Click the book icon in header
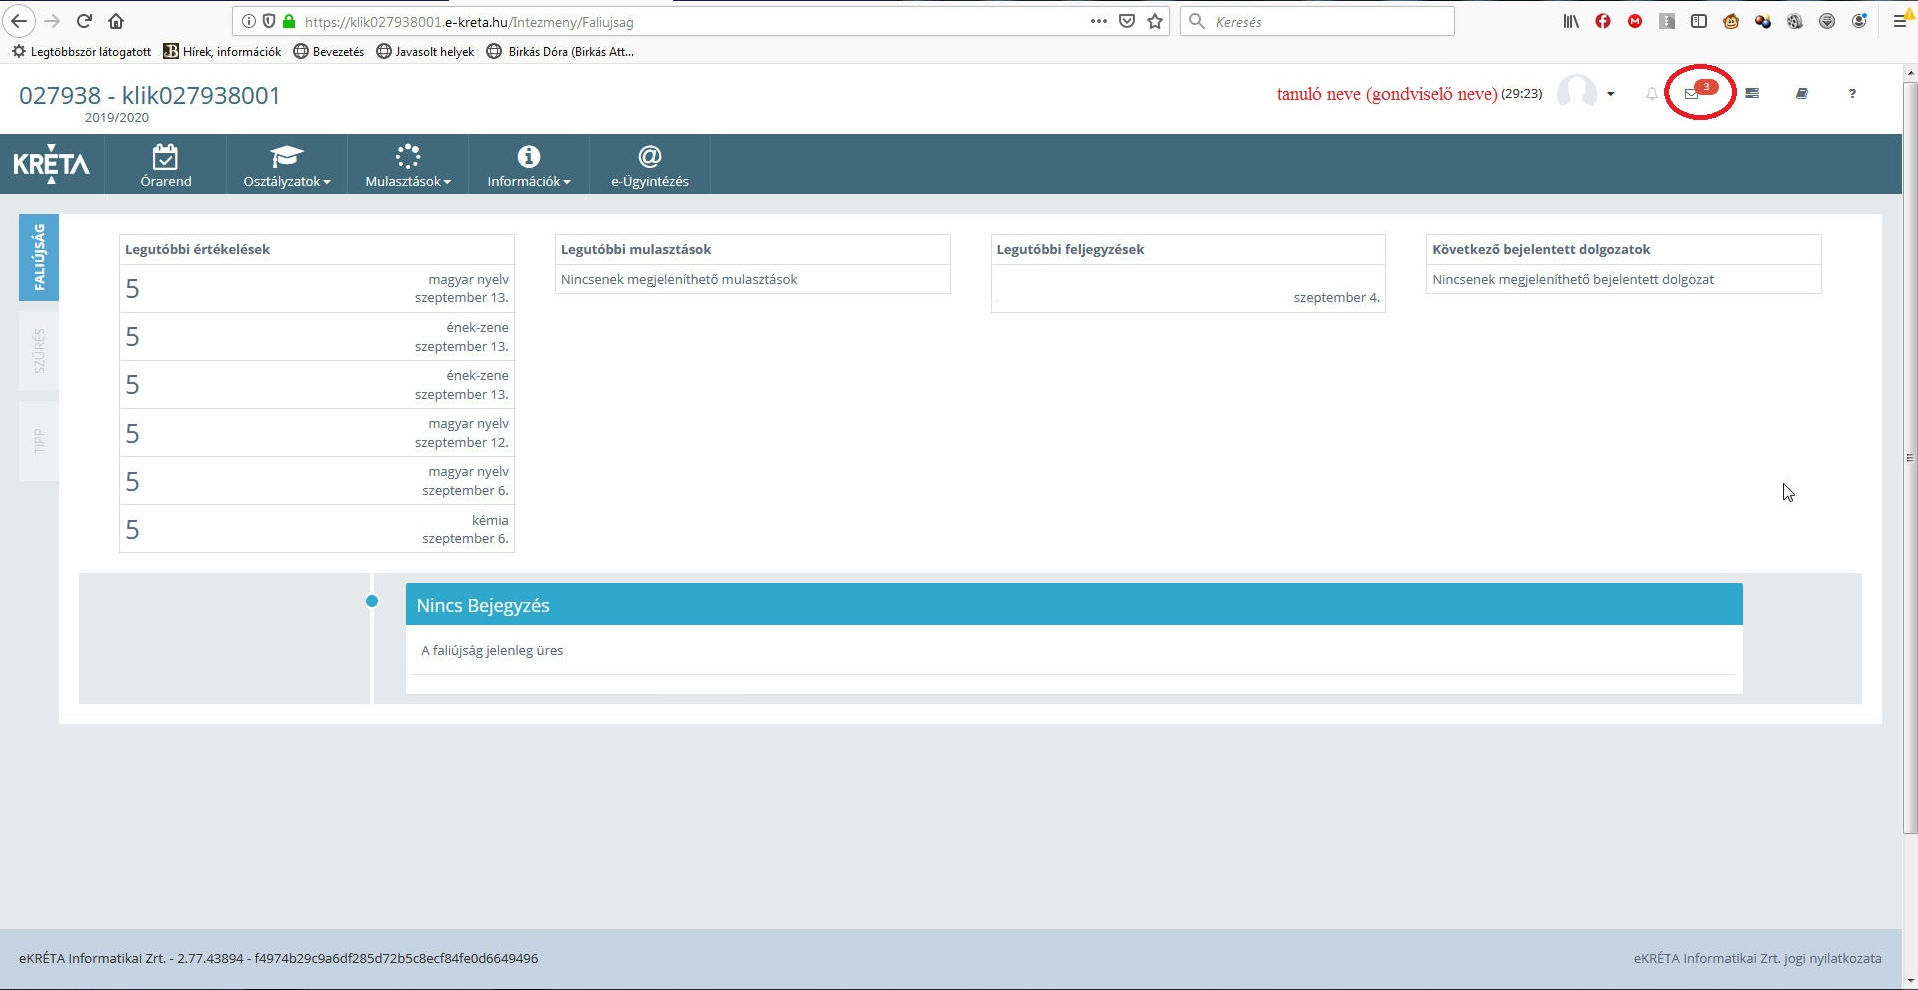Image resolution: width=1918 pixels, height=990 pixels. [1801, 94]
